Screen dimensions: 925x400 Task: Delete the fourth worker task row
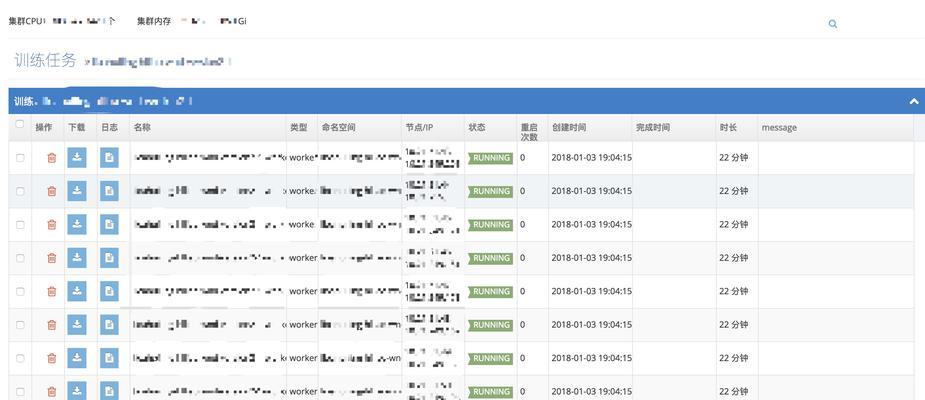52,258
